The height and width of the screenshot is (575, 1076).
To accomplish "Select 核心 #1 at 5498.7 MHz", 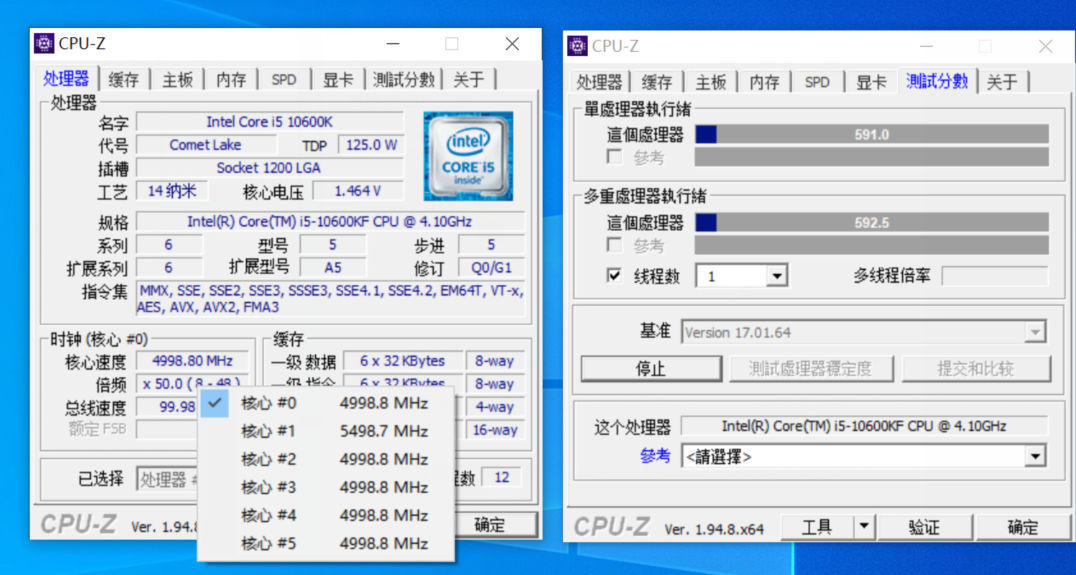I will pyautogui.click(x=325, y=432).
